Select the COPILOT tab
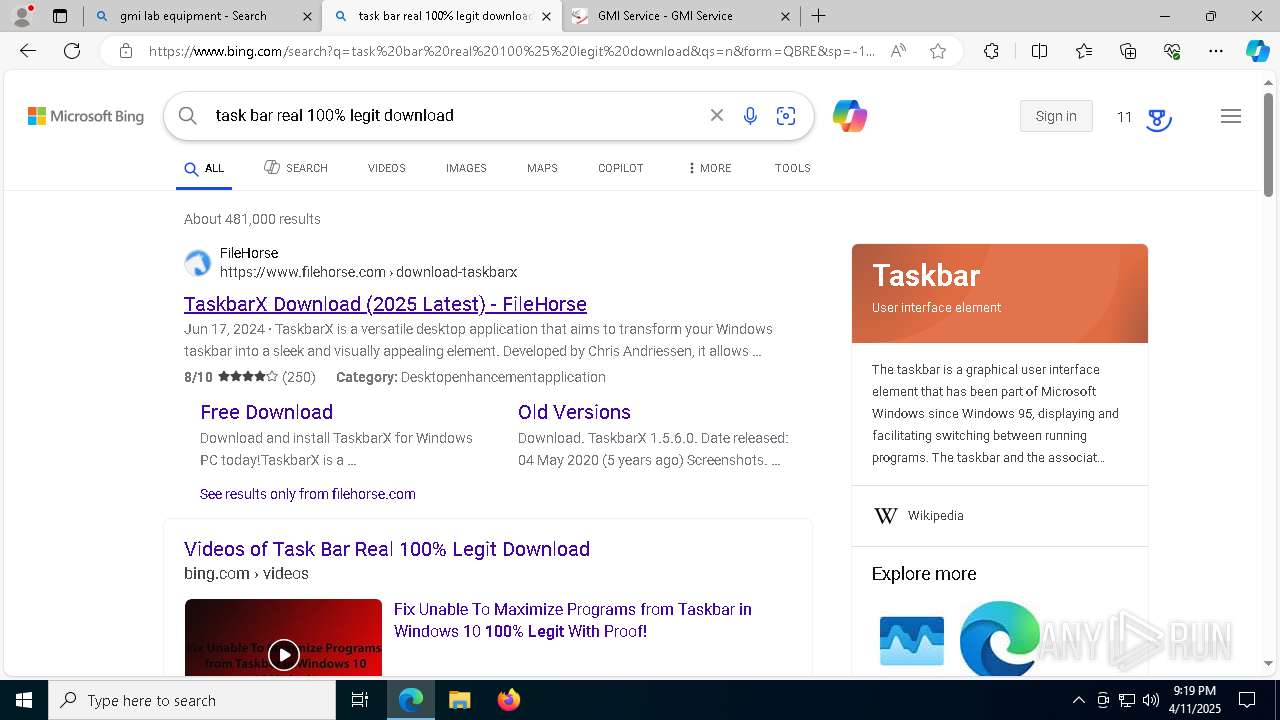 620,168
